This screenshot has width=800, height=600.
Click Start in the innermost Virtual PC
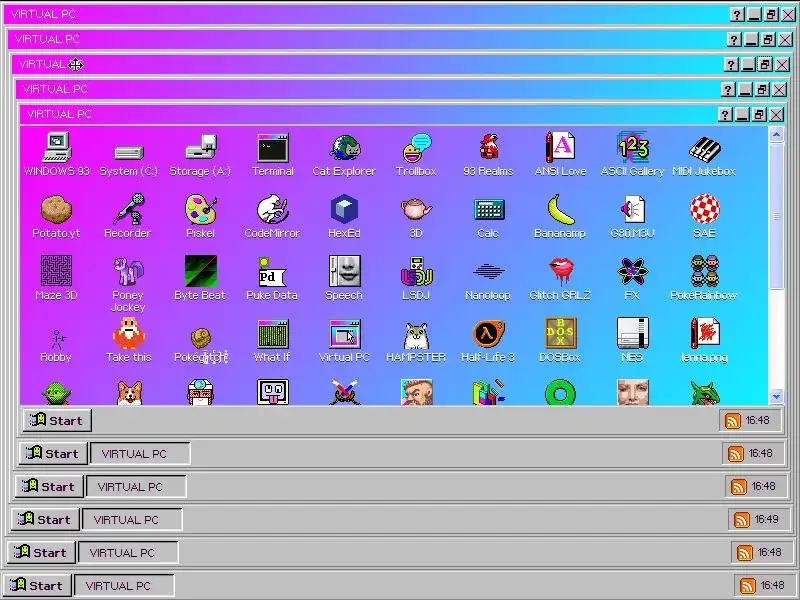point(57,420)
